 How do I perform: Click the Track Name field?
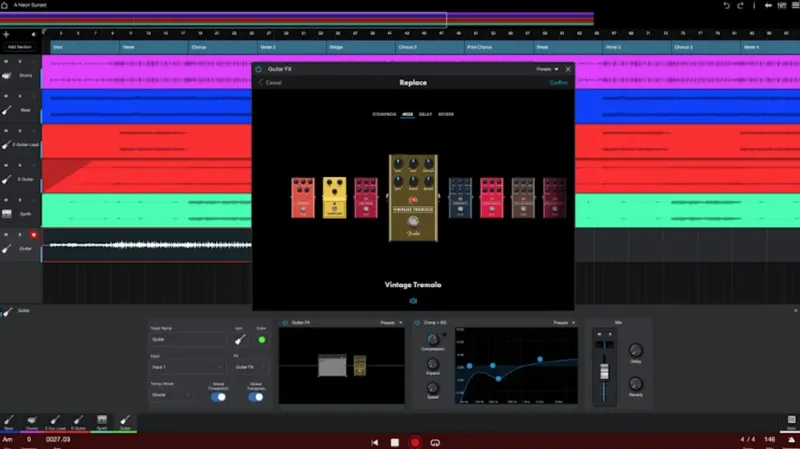pos(188,339)
